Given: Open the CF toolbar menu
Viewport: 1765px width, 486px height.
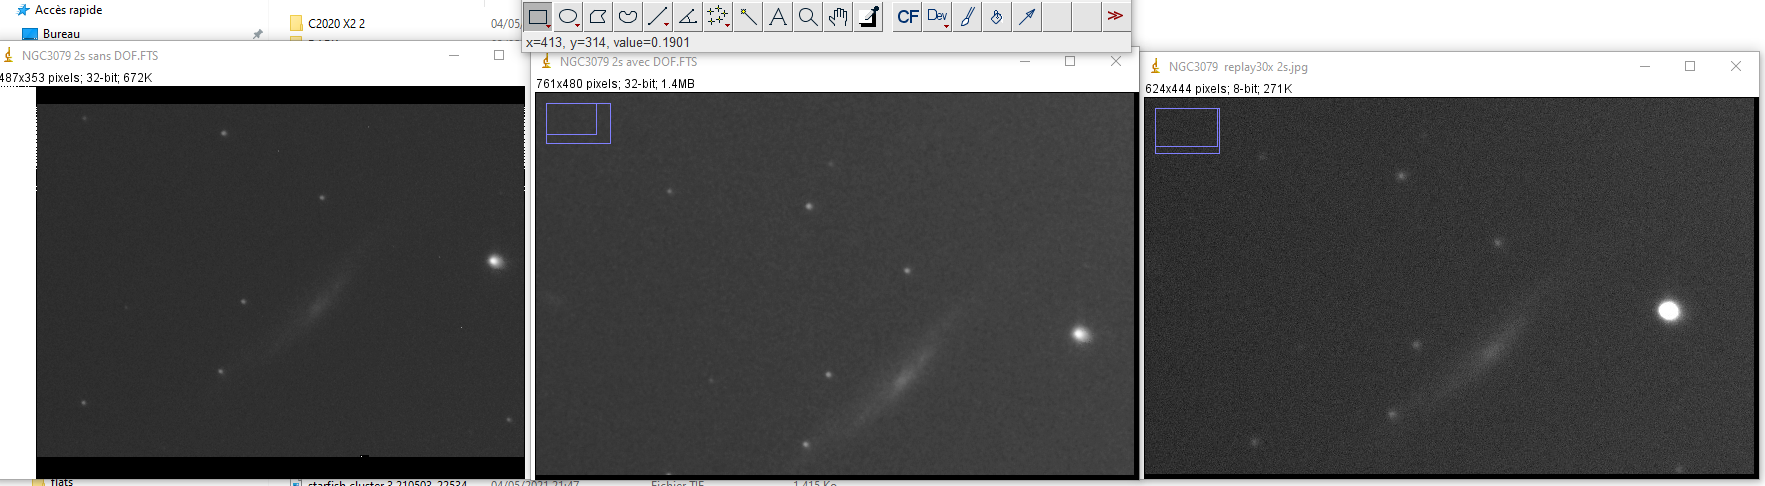Looking at the screenshot, I should 907,17.
